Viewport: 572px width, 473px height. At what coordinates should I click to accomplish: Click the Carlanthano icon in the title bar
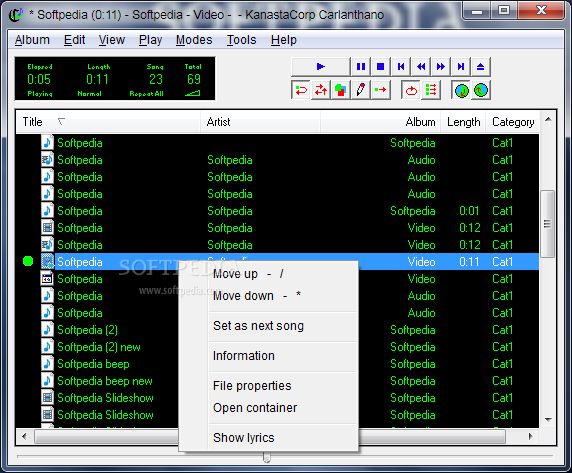point(15,15)
